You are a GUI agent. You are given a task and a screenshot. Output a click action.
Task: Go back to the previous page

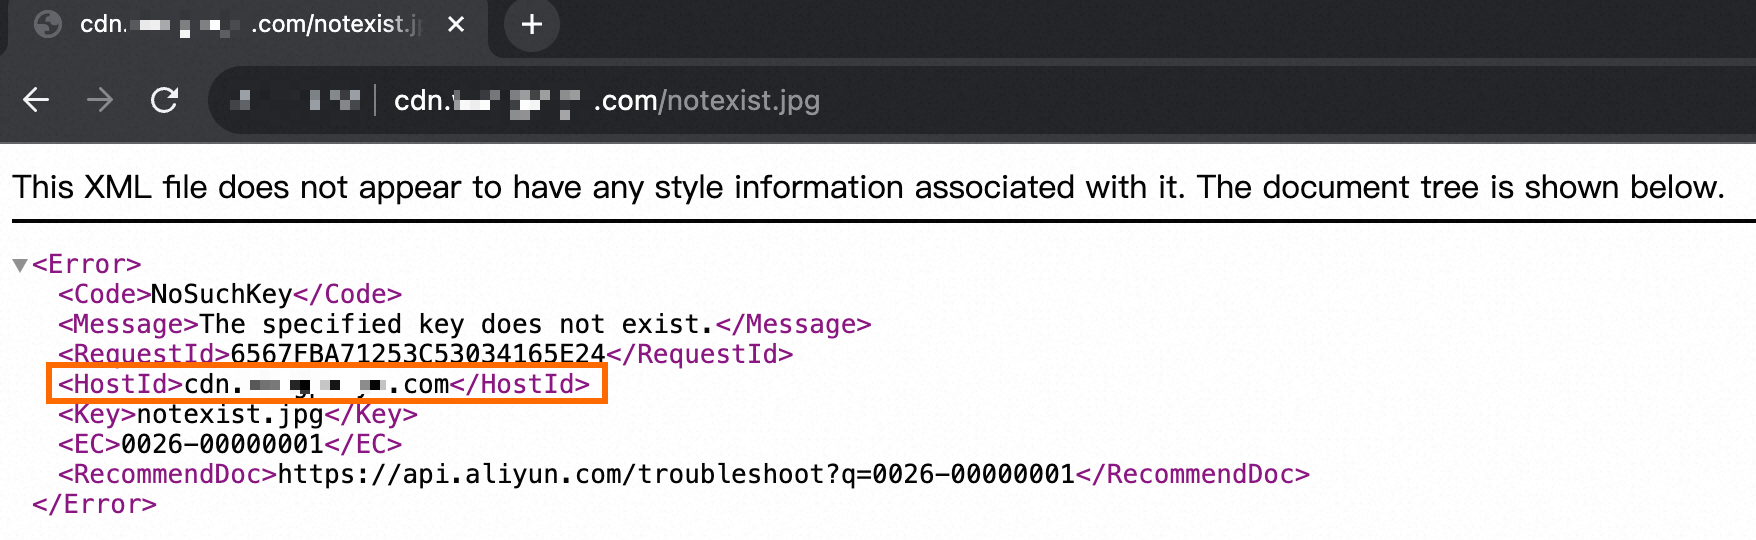pos(36,100)
